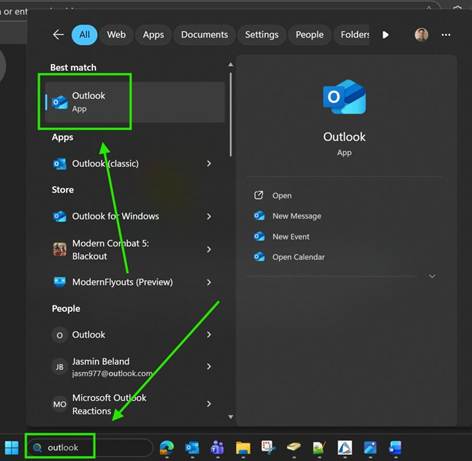Viewport: 472px width, 461px height.
Task: Open File Explorer from the taskbar
Action: coord(243,448)
